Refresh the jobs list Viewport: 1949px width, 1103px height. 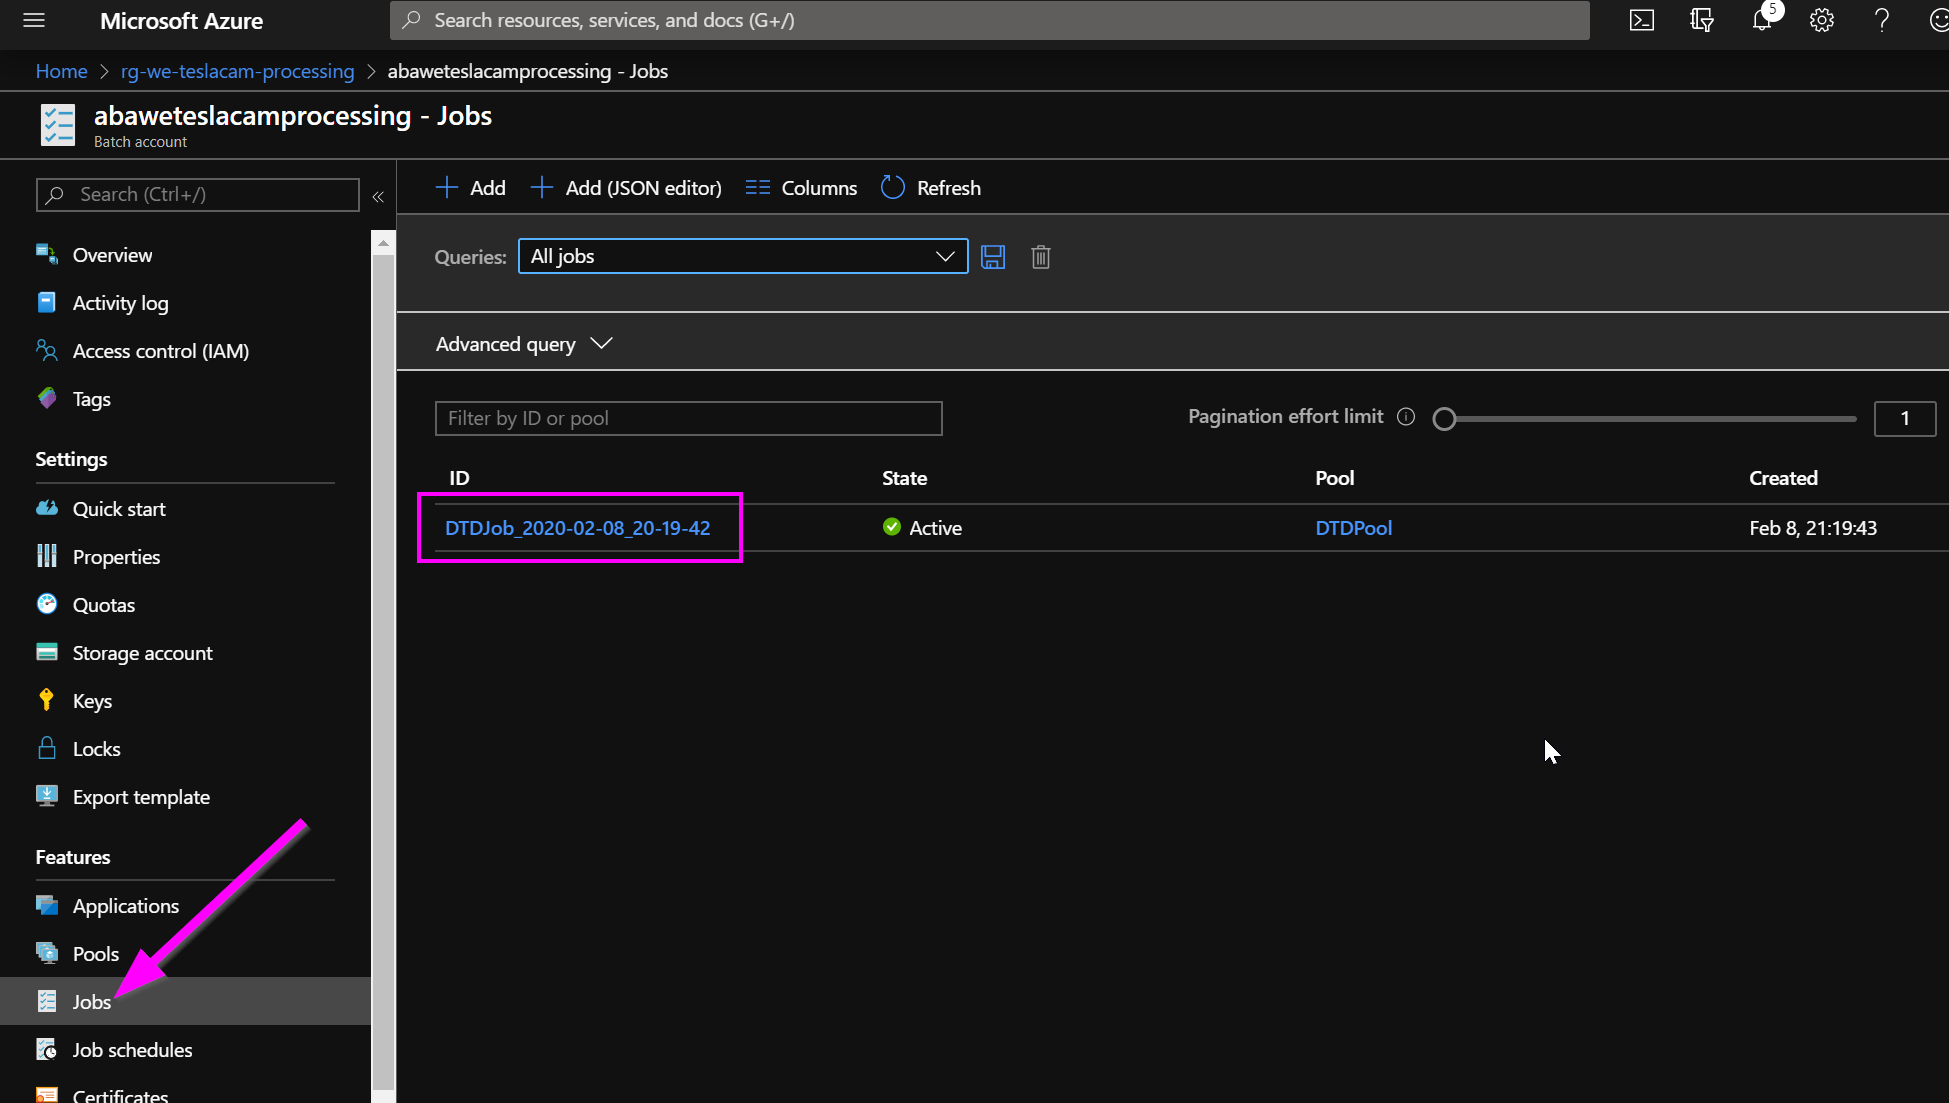pyautogui.click(x=931, y=188)
